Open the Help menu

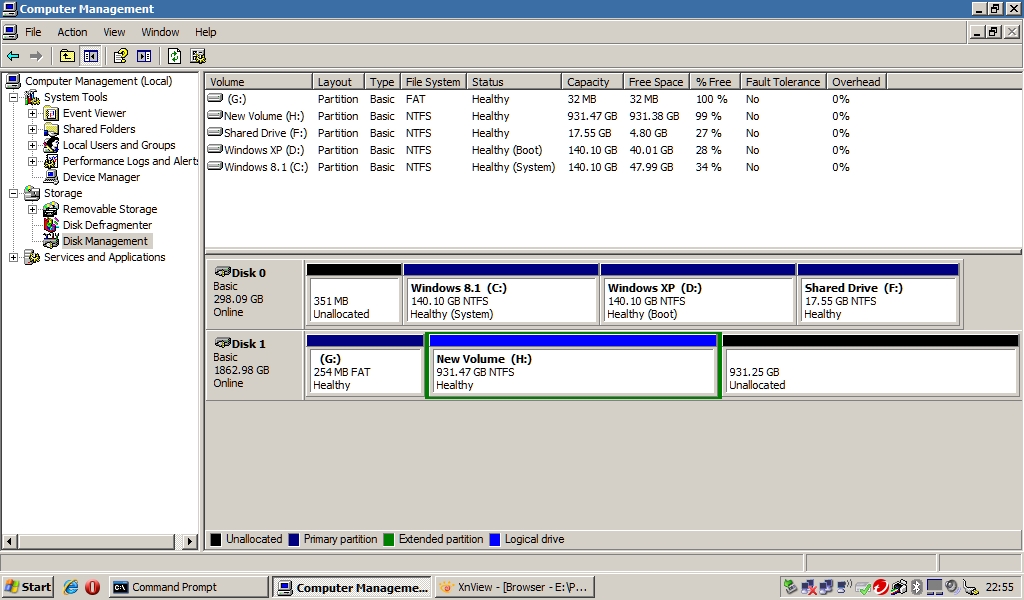205,32
